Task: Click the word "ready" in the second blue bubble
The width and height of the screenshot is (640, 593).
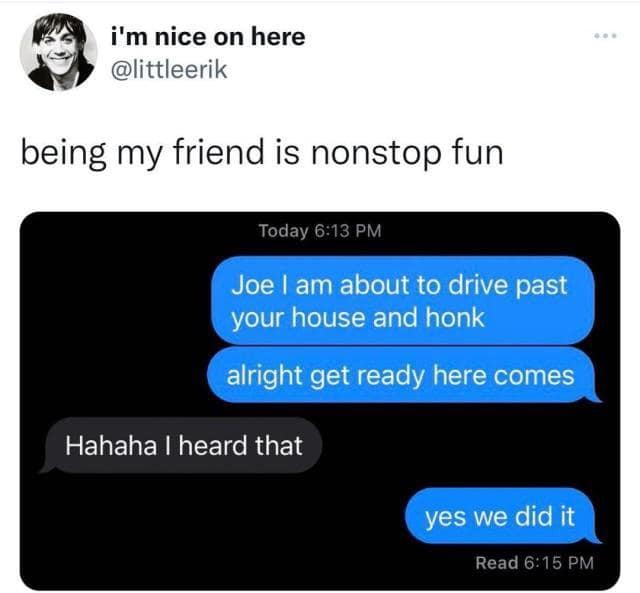Action: click(x=391, y=376)
